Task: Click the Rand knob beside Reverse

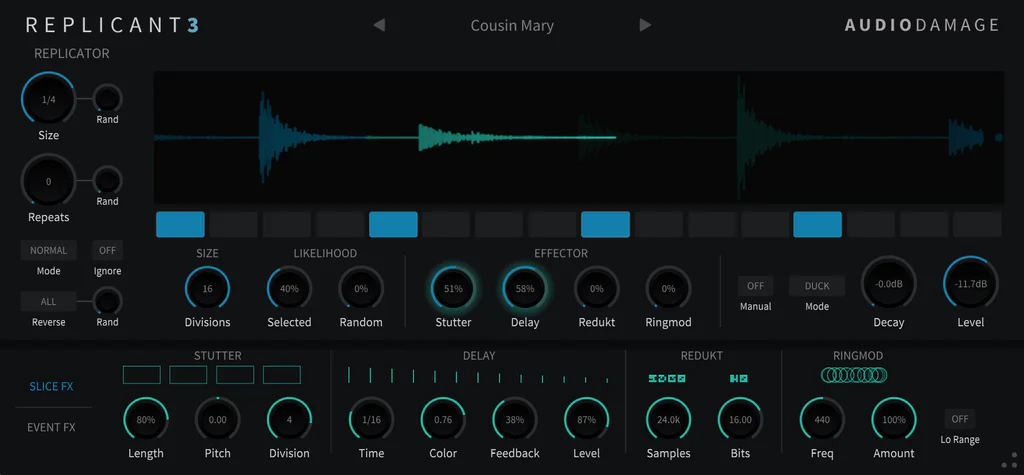Action: point(107,301)
